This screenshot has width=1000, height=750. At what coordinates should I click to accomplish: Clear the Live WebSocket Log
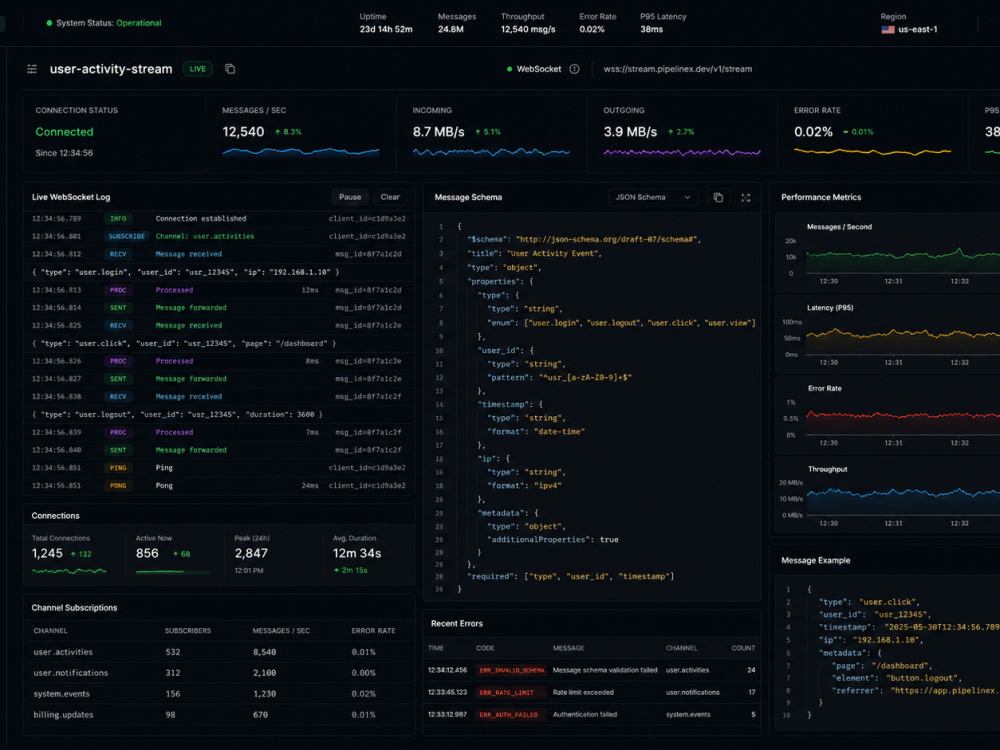click(390, 197)
